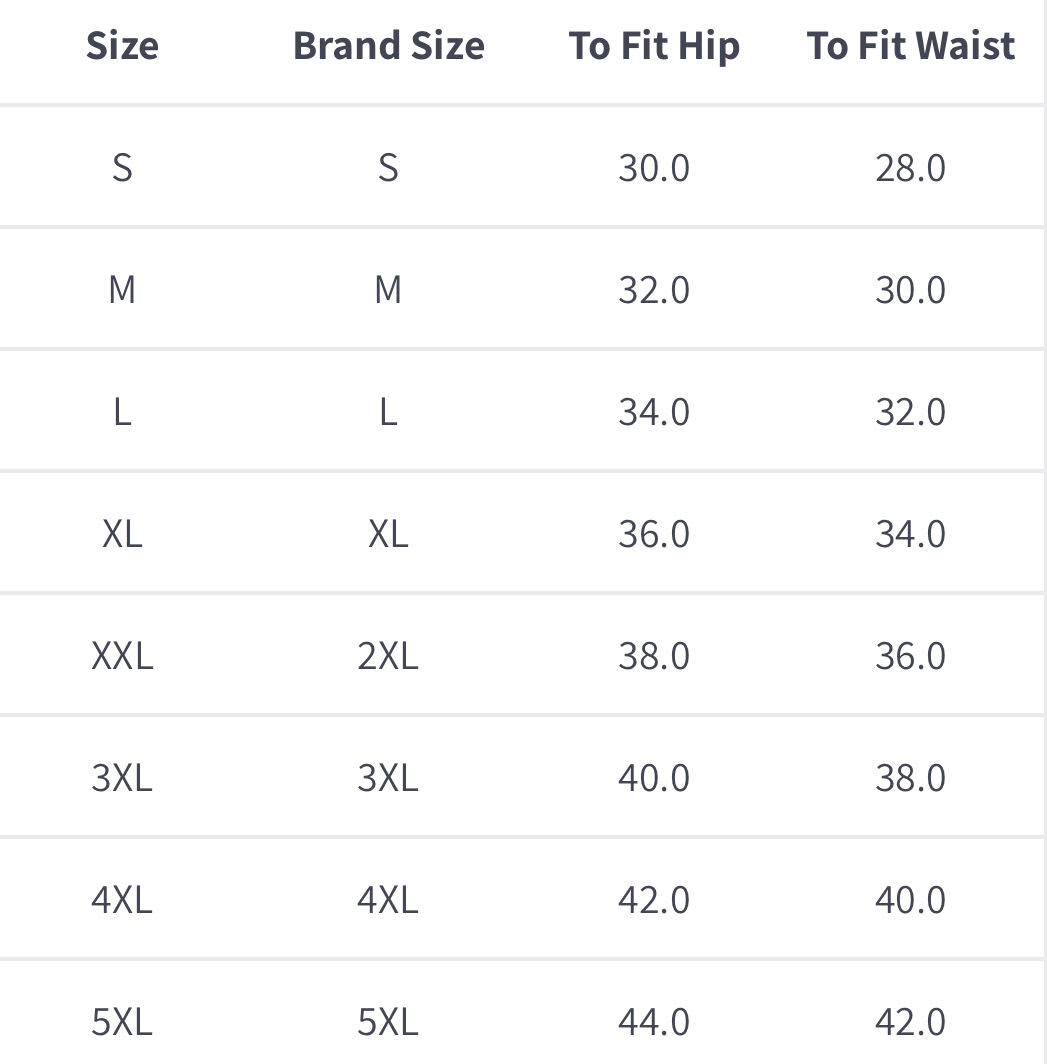The height and width of the screenshot is (1064, 1047).
Task: Select hip value 44.0 in 5XL row
Action: (x=654, y=1022)
